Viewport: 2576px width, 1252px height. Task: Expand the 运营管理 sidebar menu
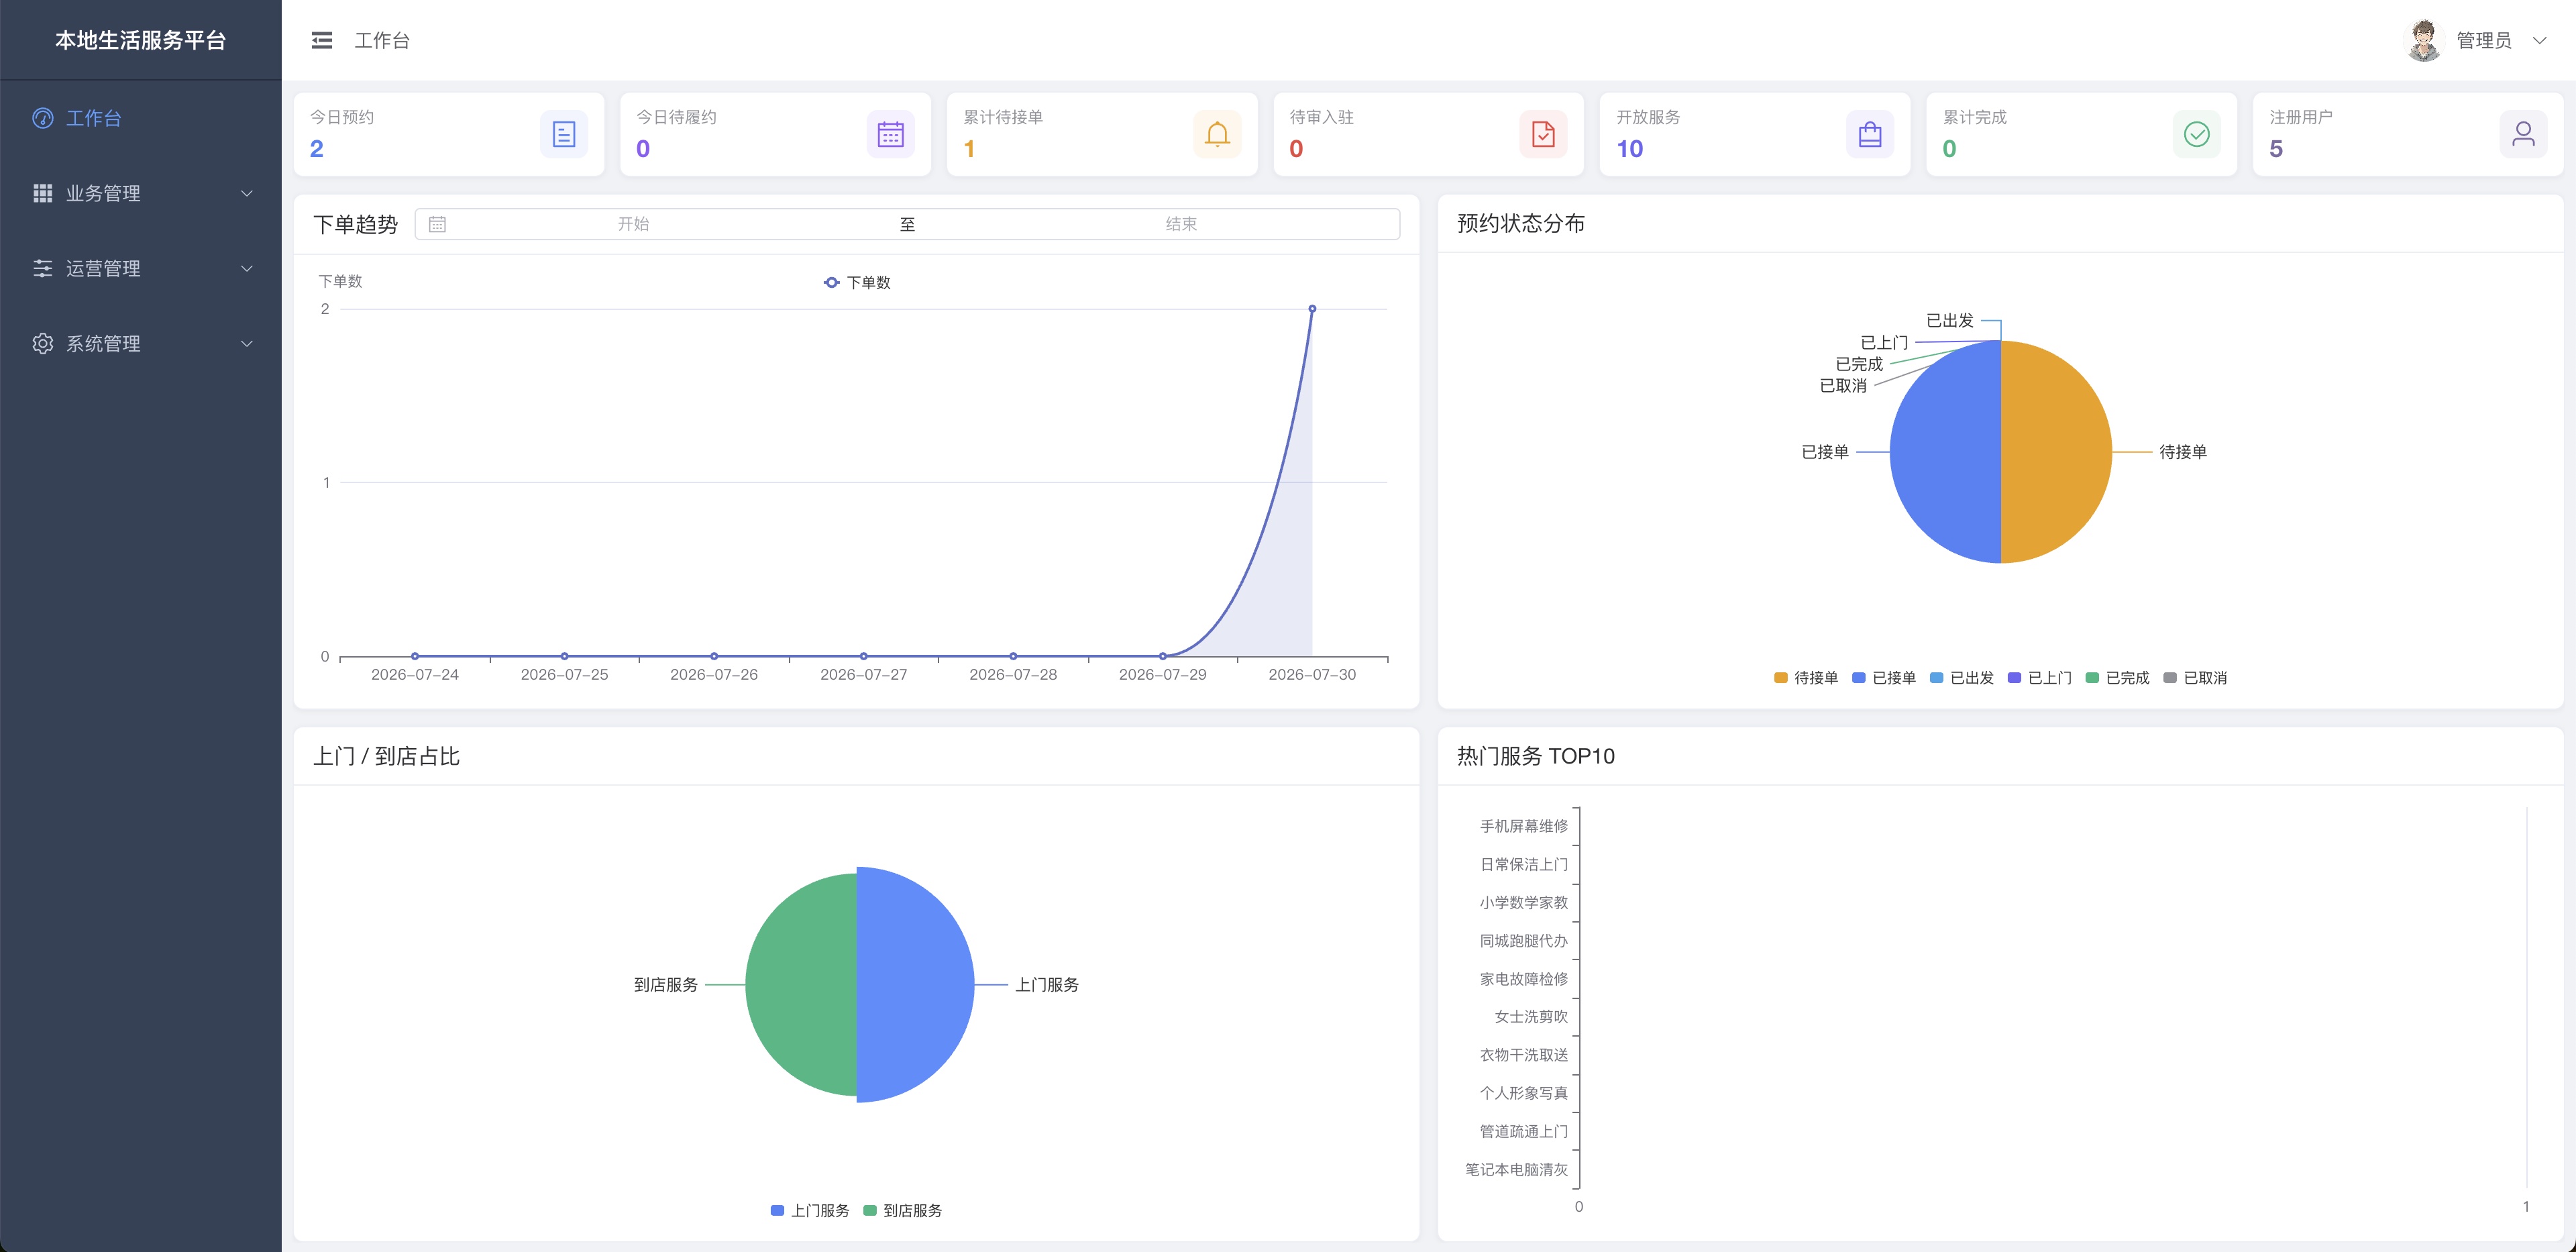141,268
